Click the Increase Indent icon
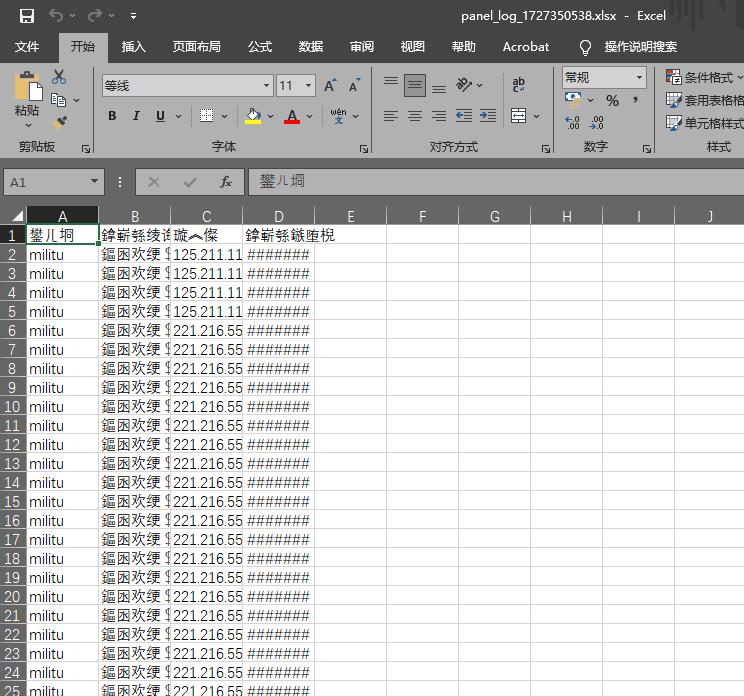The image size is (744, 696). 488,116
